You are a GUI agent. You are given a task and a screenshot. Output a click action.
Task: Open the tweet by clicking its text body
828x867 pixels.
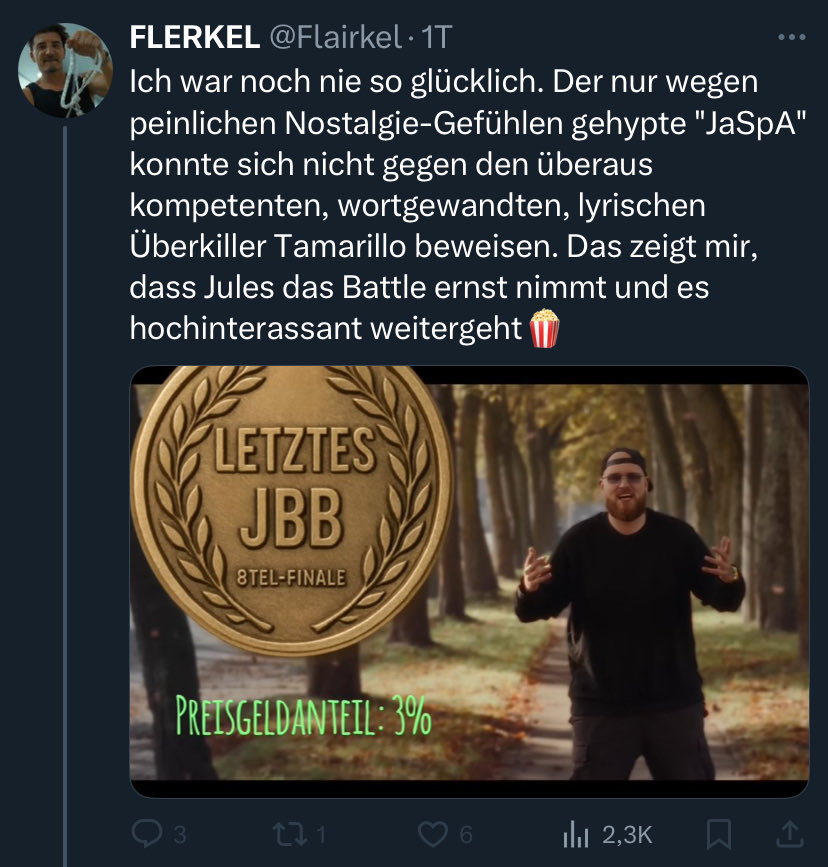[x=467, y=205]
